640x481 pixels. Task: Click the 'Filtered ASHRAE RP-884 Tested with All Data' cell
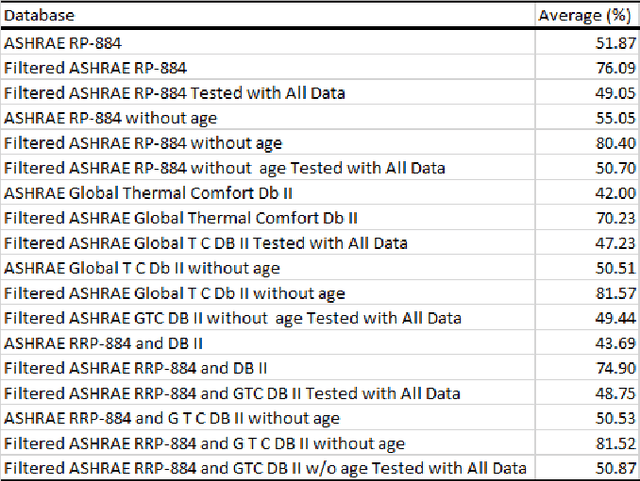click(x=269, y=93)
